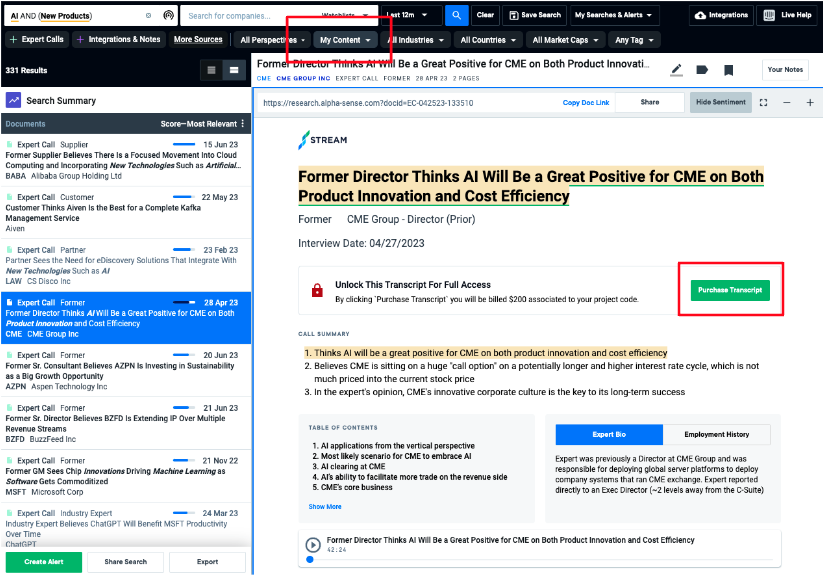Clear the search query with x icon
823x577 pixels.
pos(149,16)
